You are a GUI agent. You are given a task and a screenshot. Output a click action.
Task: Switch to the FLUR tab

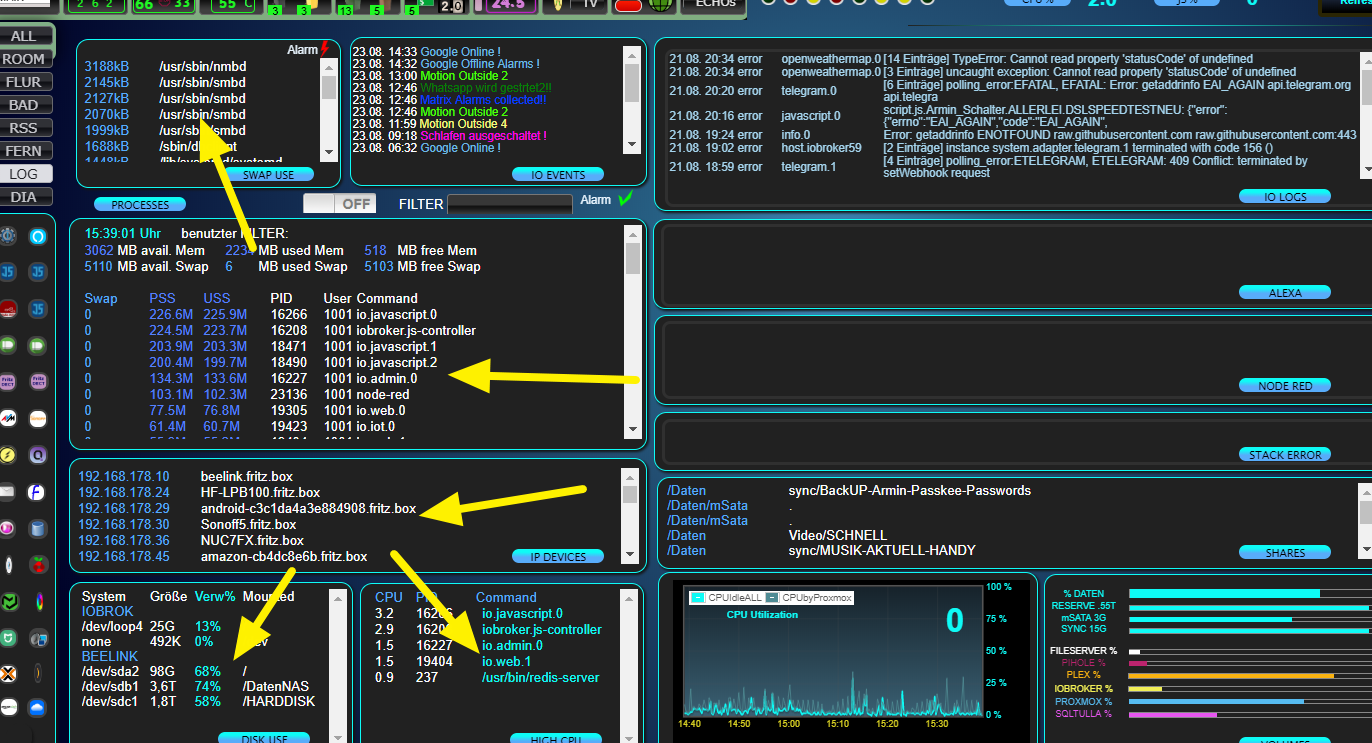[x=24, y=82]
